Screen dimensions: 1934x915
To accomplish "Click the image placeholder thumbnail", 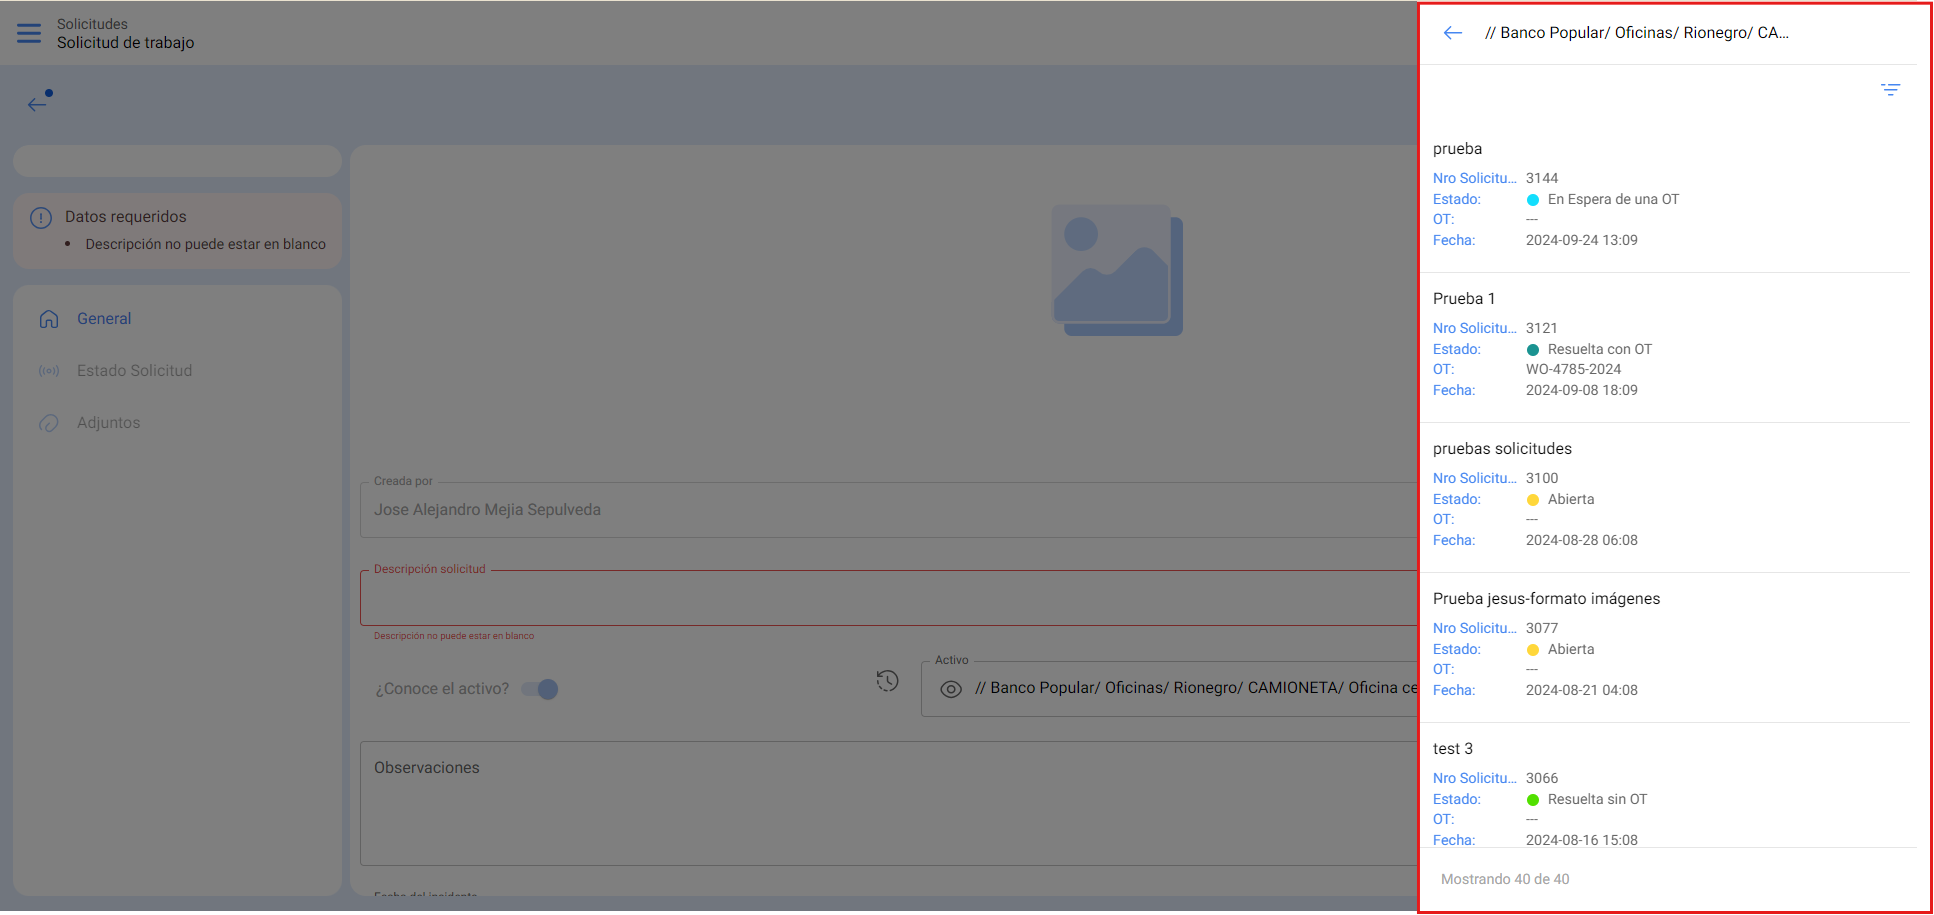I will coord(1116,270).
